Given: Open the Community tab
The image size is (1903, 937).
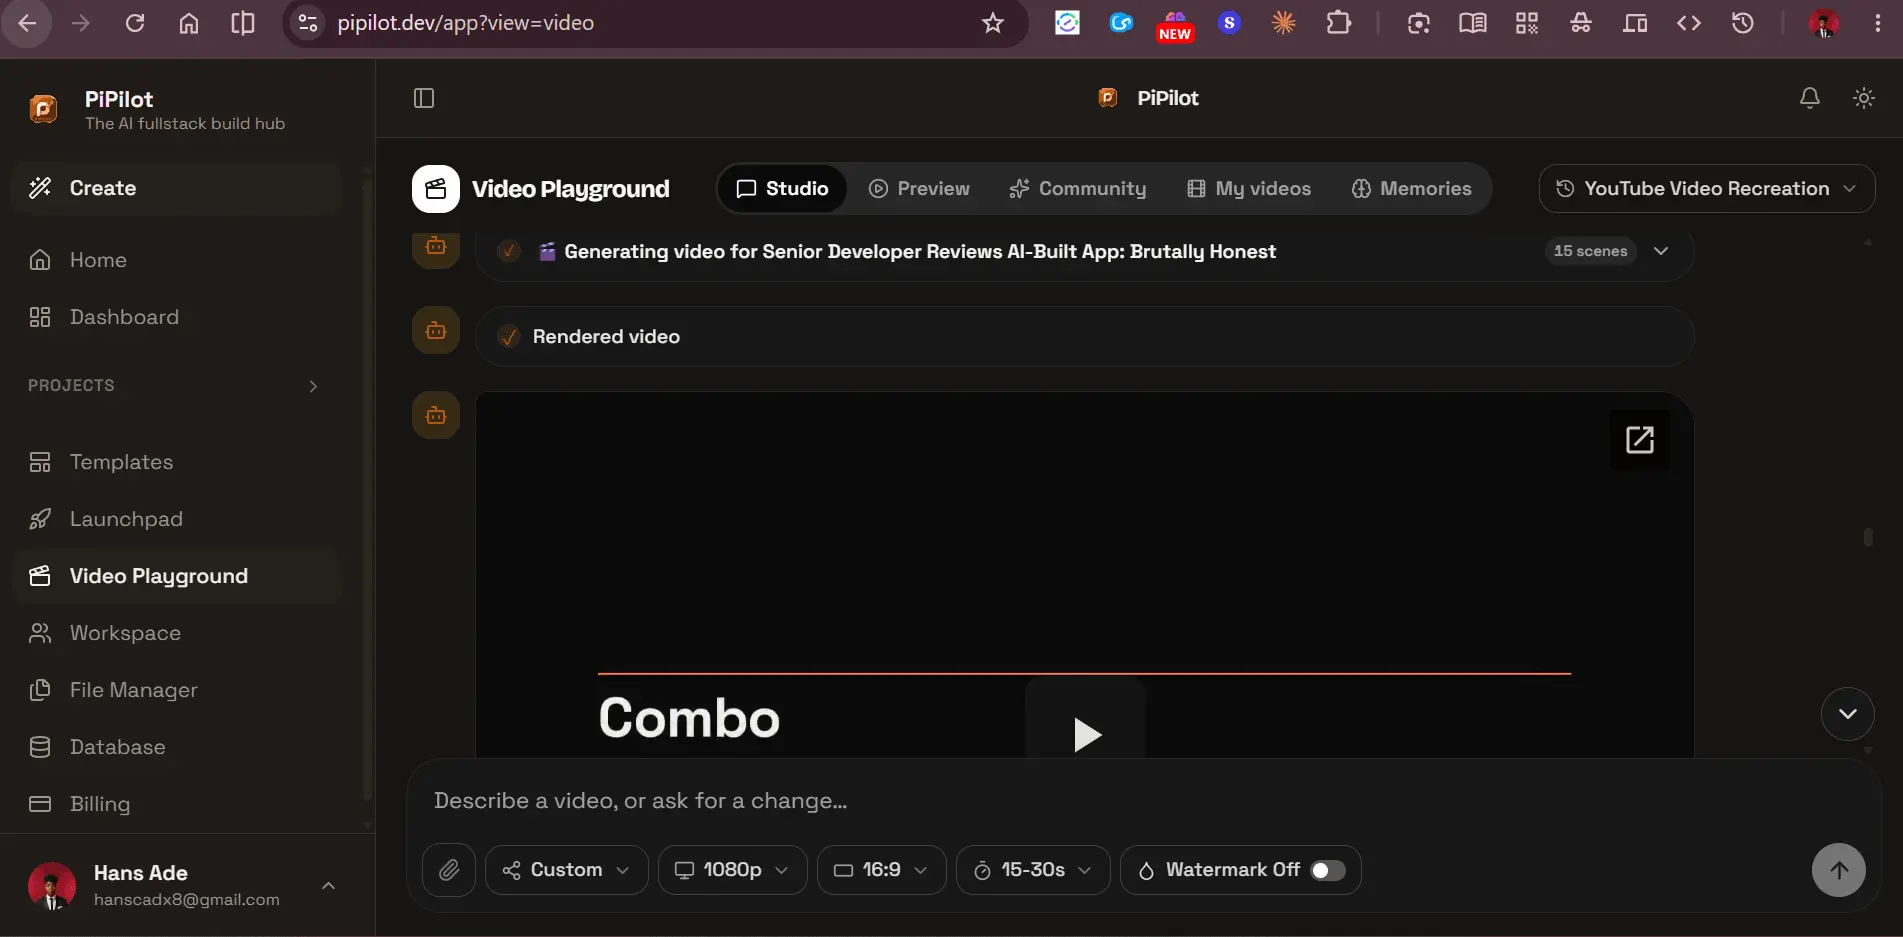Looking at the screenshot, I should tap(1078, 189).
